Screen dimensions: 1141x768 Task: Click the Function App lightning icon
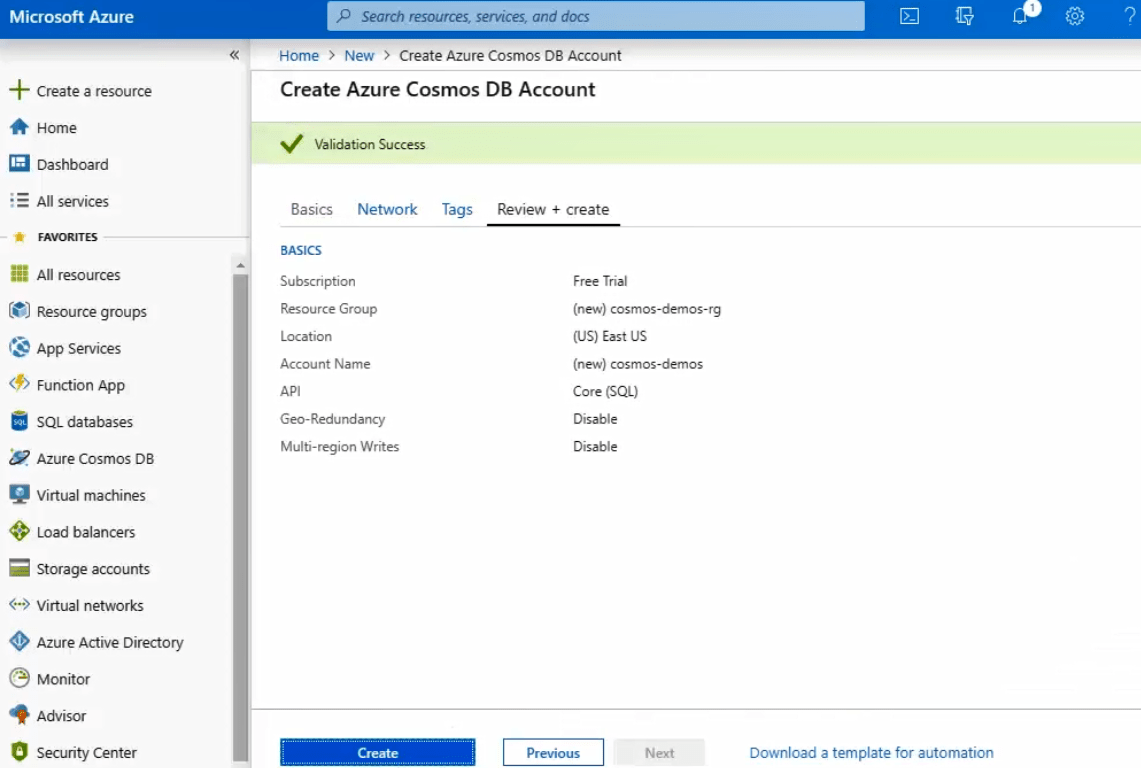(19, 385)
